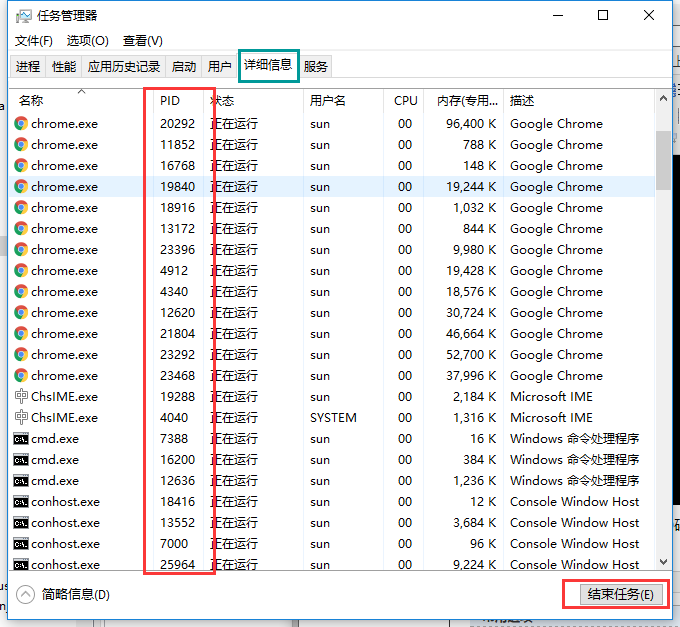Click ChsIME icon in PID 19288 row
Image resolution: width=680 pixels, height=627 pixels.
coord(21,396)
